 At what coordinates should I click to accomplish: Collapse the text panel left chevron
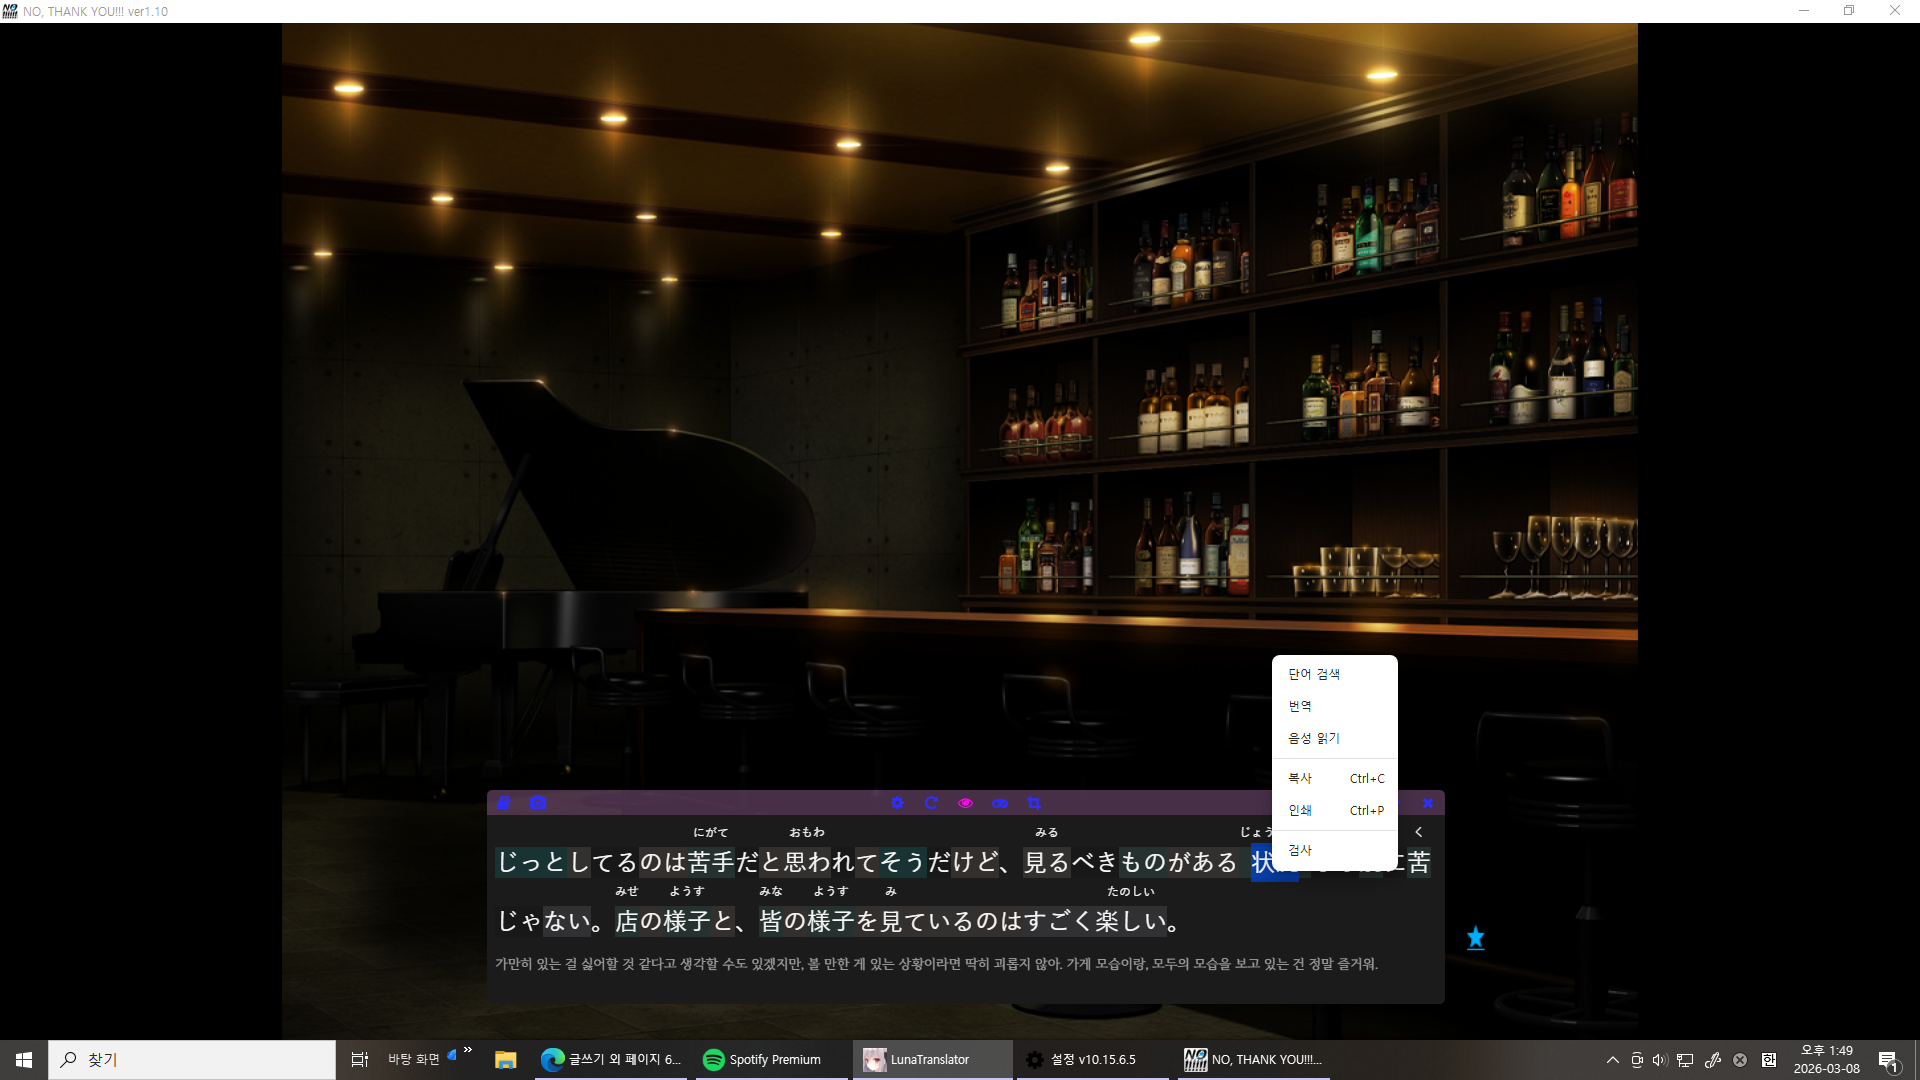(x=1418, y=832)
